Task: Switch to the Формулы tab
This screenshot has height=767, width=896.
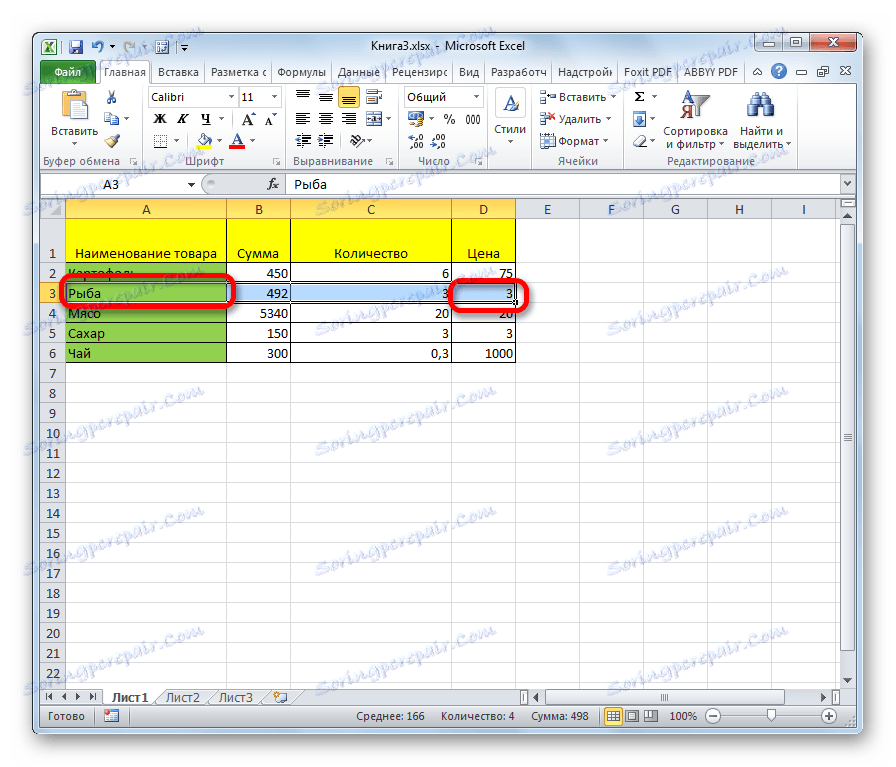Action: (x=301, y=72)
